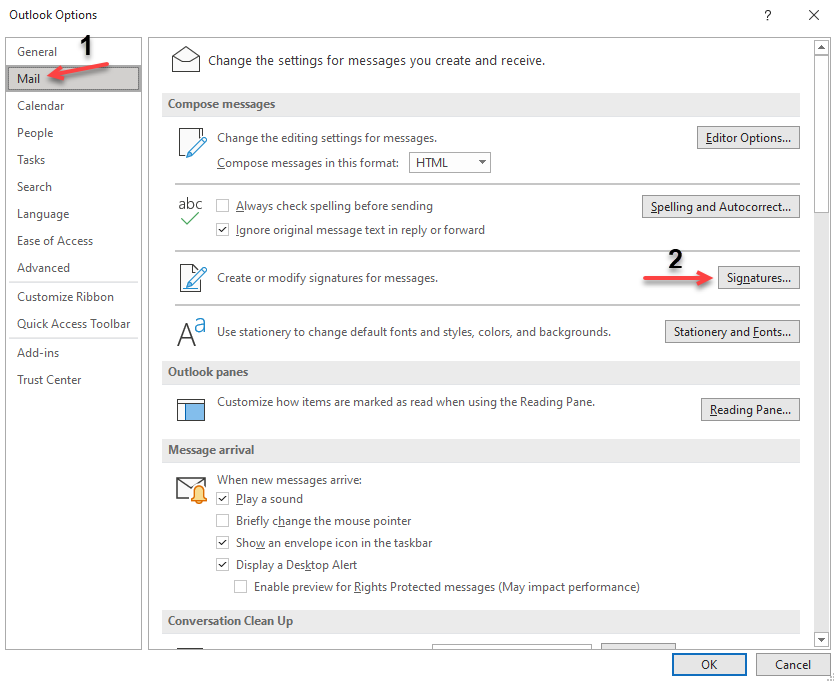Click the signature pen icon
Screen dimensions: 834x683
(193, 278)
